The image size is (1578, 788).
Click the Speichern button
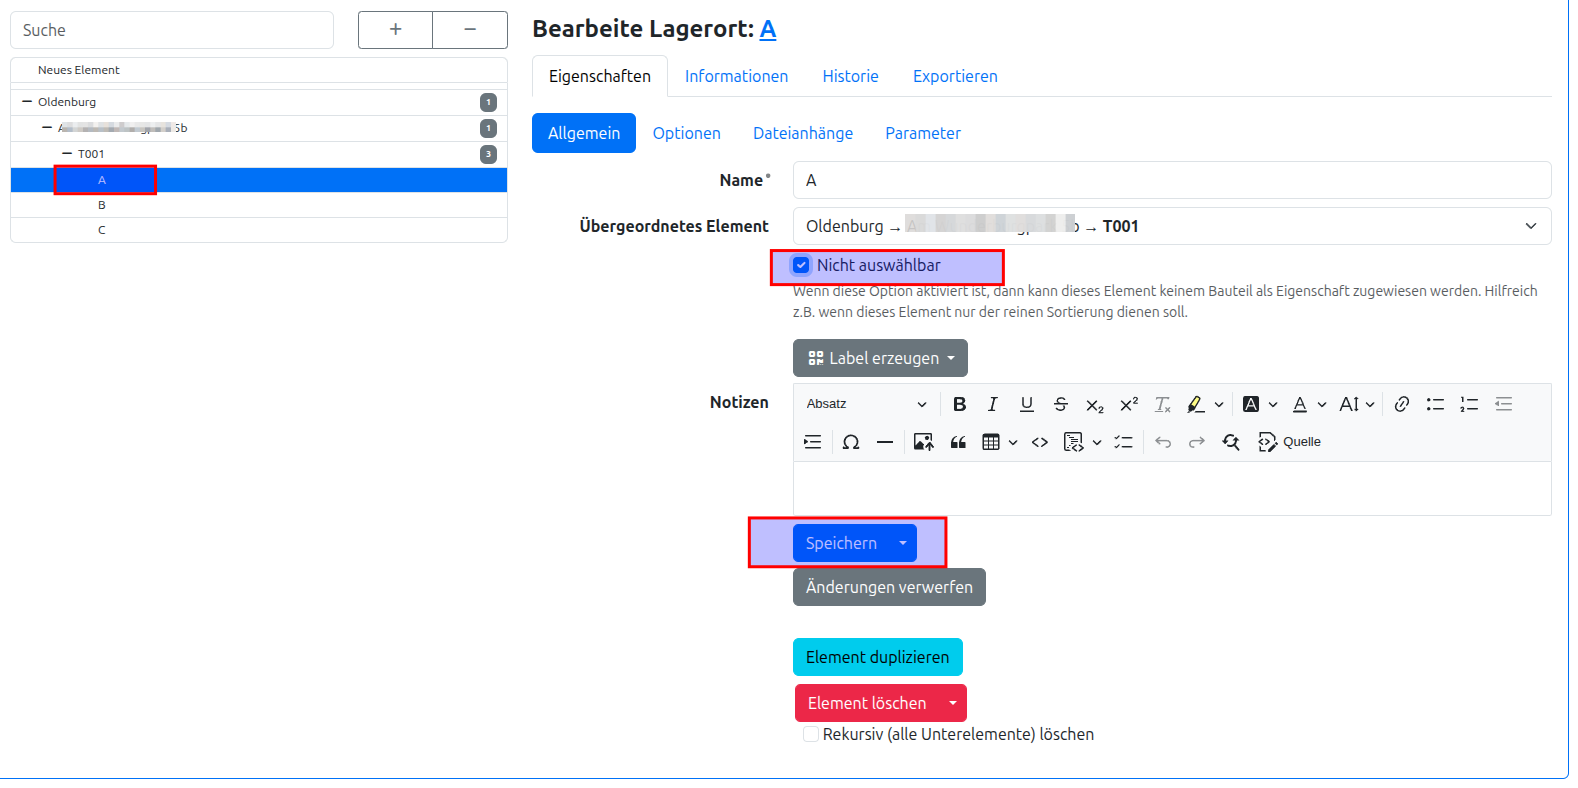pyautogui.click(x=841, y=543)
